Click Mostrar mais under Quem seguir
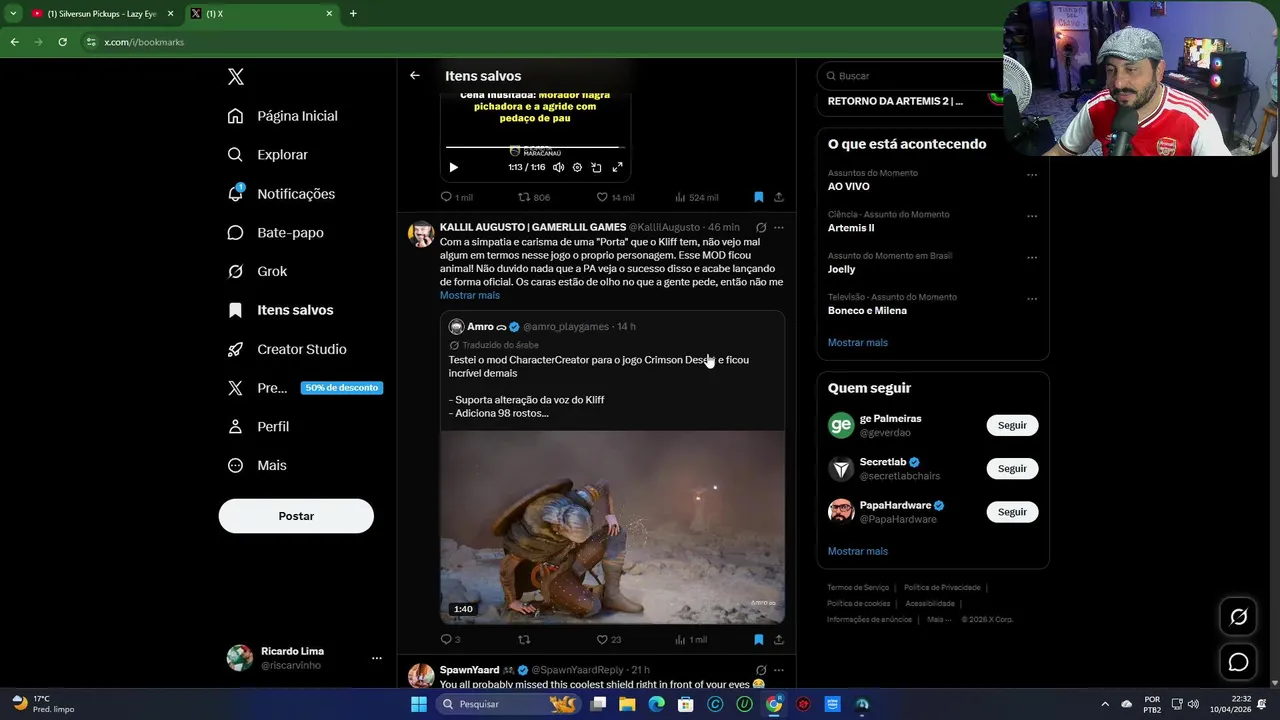Image resolution: width=1280 pixels, height=720 pixels. click(858, 552)
